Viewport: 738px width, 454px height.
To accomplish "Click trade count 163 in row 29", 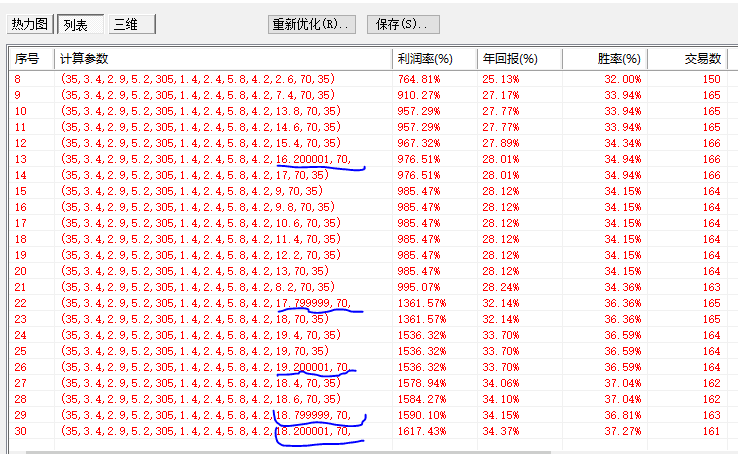I will click(x=712, y=415).
